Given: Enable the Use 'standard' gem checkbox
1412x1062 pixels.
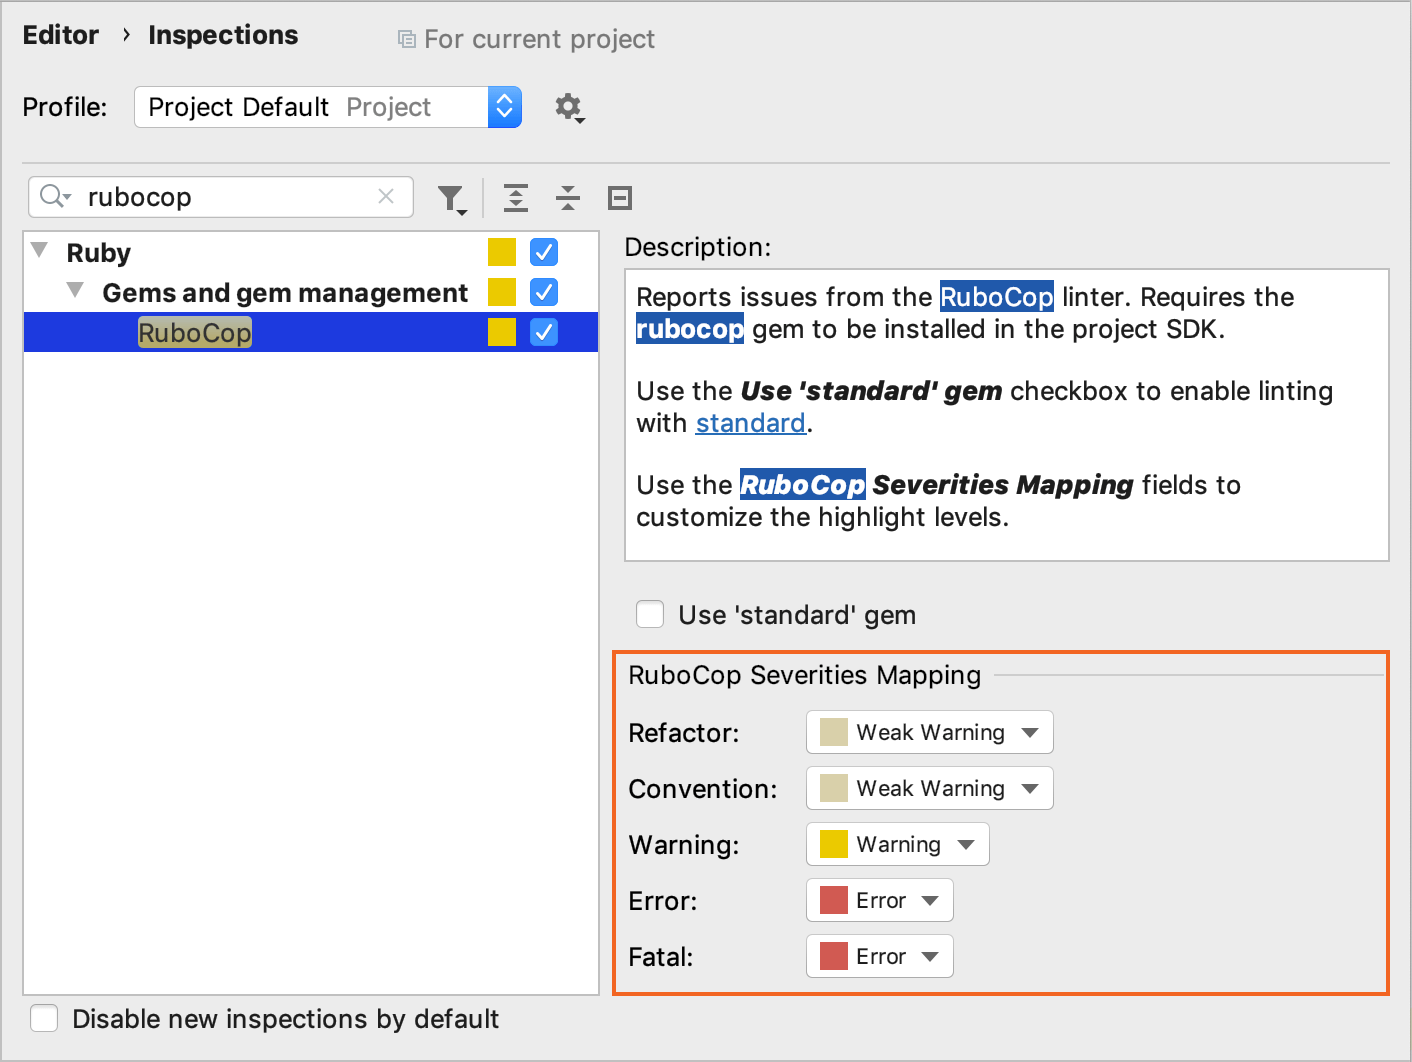Looking at the screenshot, I should 650,614.
